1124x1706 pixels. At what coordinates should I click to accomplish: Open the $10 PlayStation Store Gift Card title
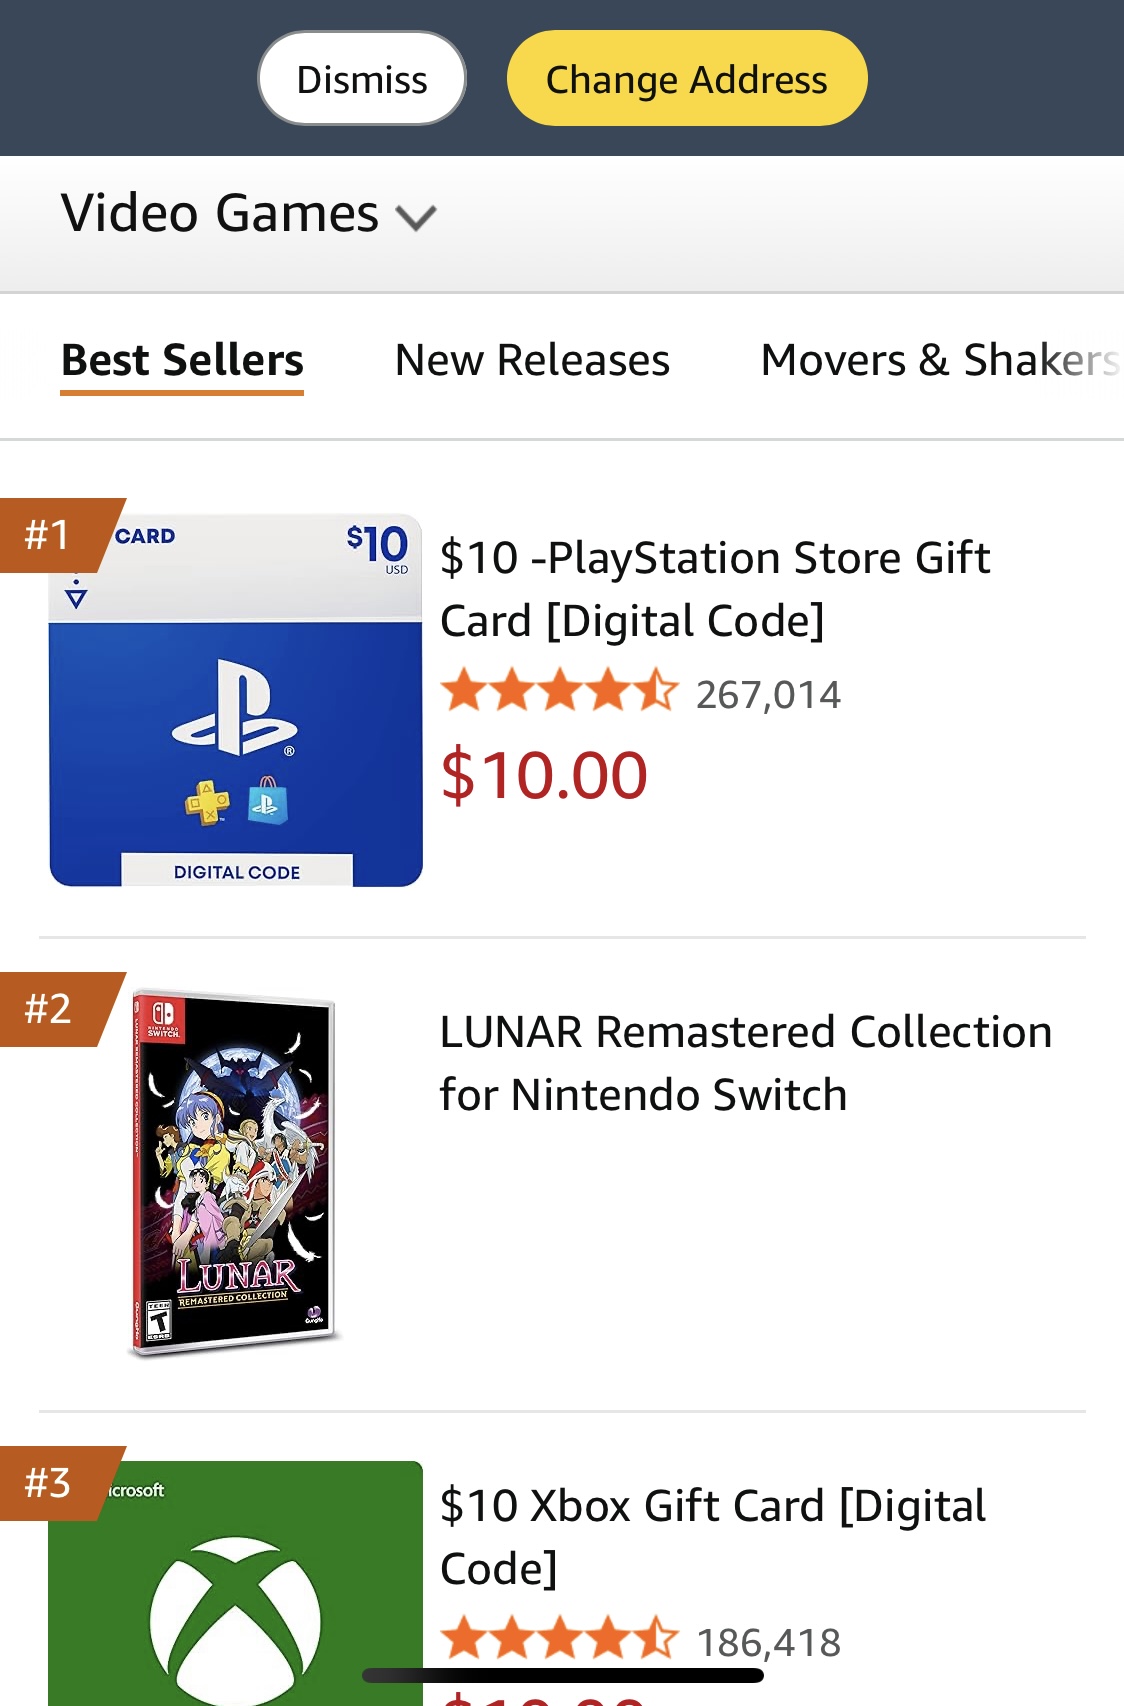(x=715, y=589)
